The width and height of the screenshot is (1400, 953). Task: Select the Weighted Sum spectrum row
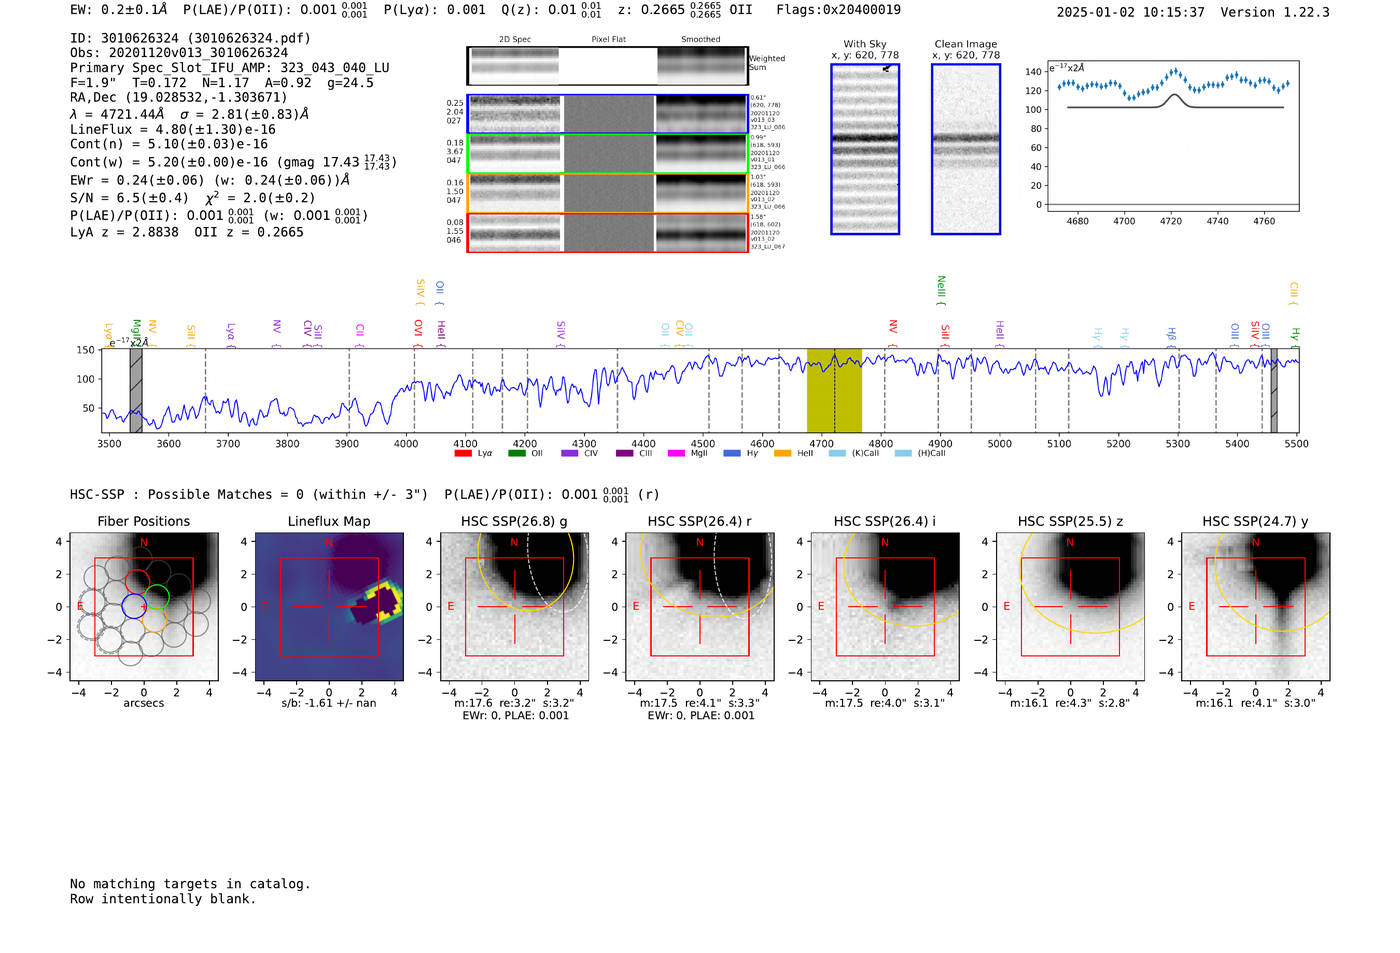pyautogui.click(x=607, y=66)
